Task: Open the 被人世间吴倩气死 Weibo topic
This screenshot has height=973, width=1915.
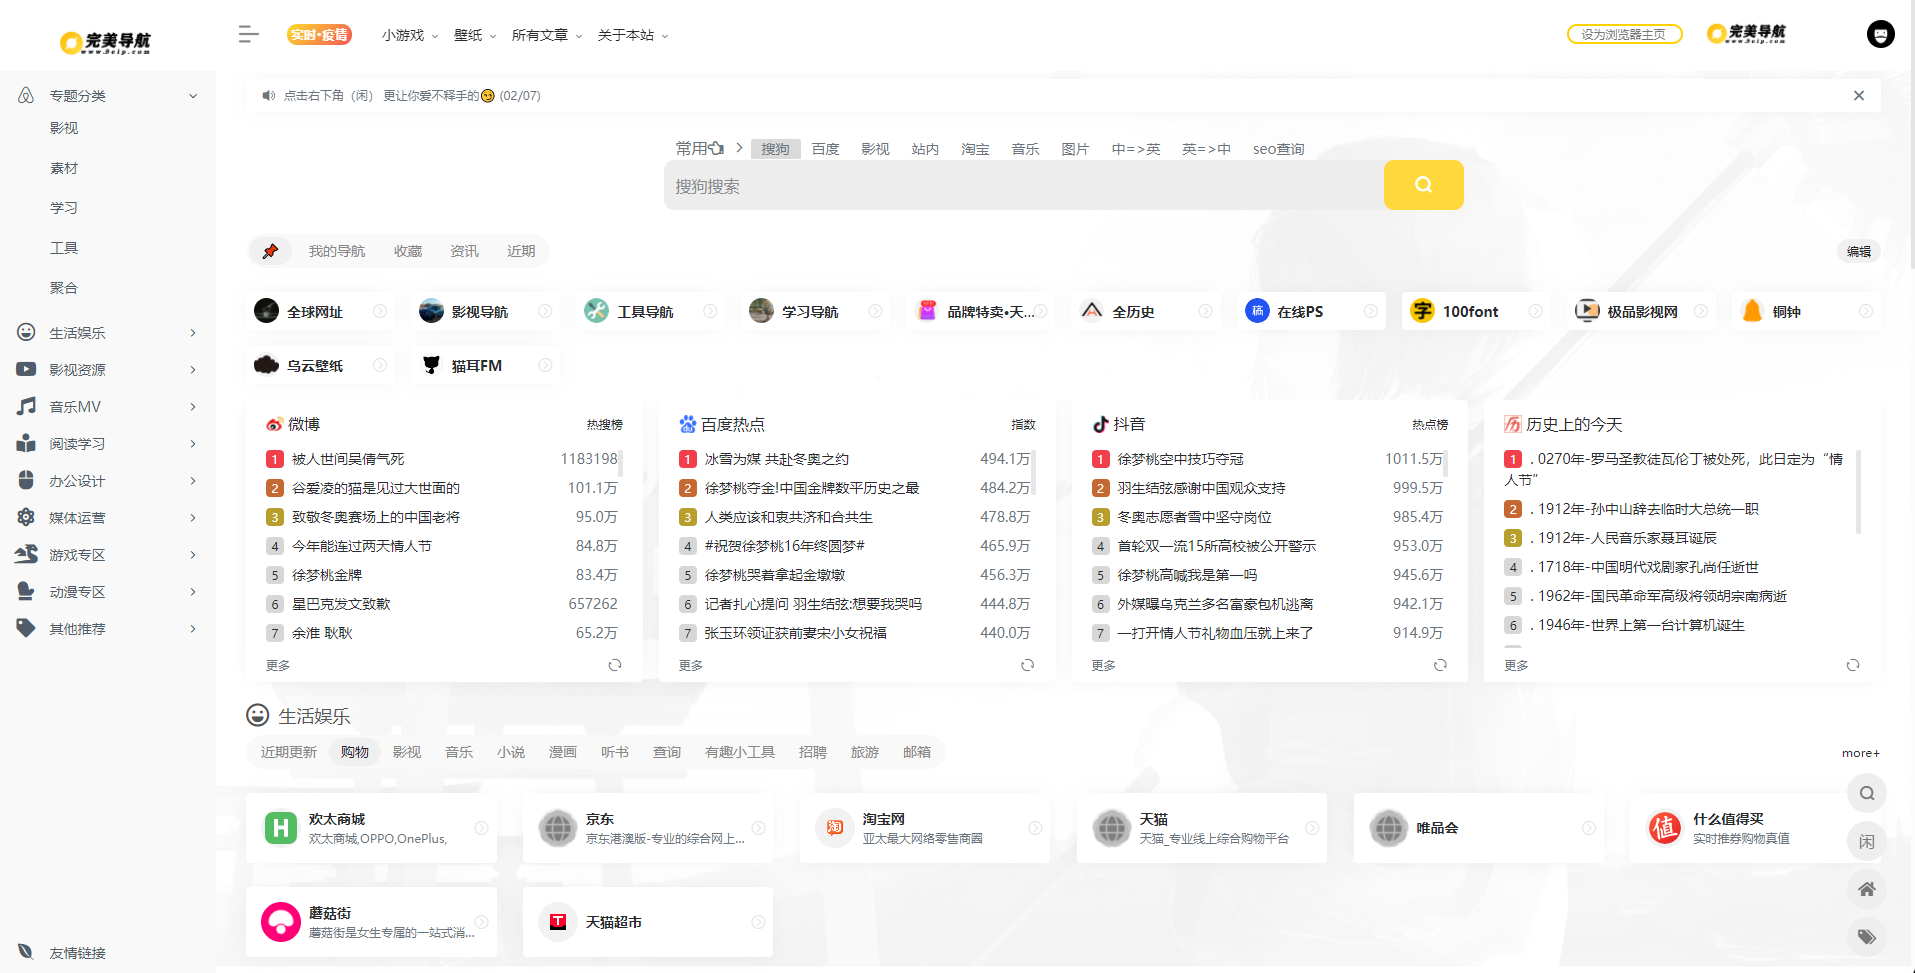Action: click(348, 459)
